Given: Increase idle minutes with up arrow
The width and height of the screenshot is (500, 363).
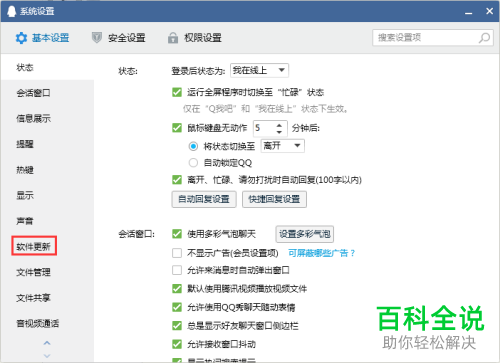Looking at the screenshot, I should (x=279, y=125).
